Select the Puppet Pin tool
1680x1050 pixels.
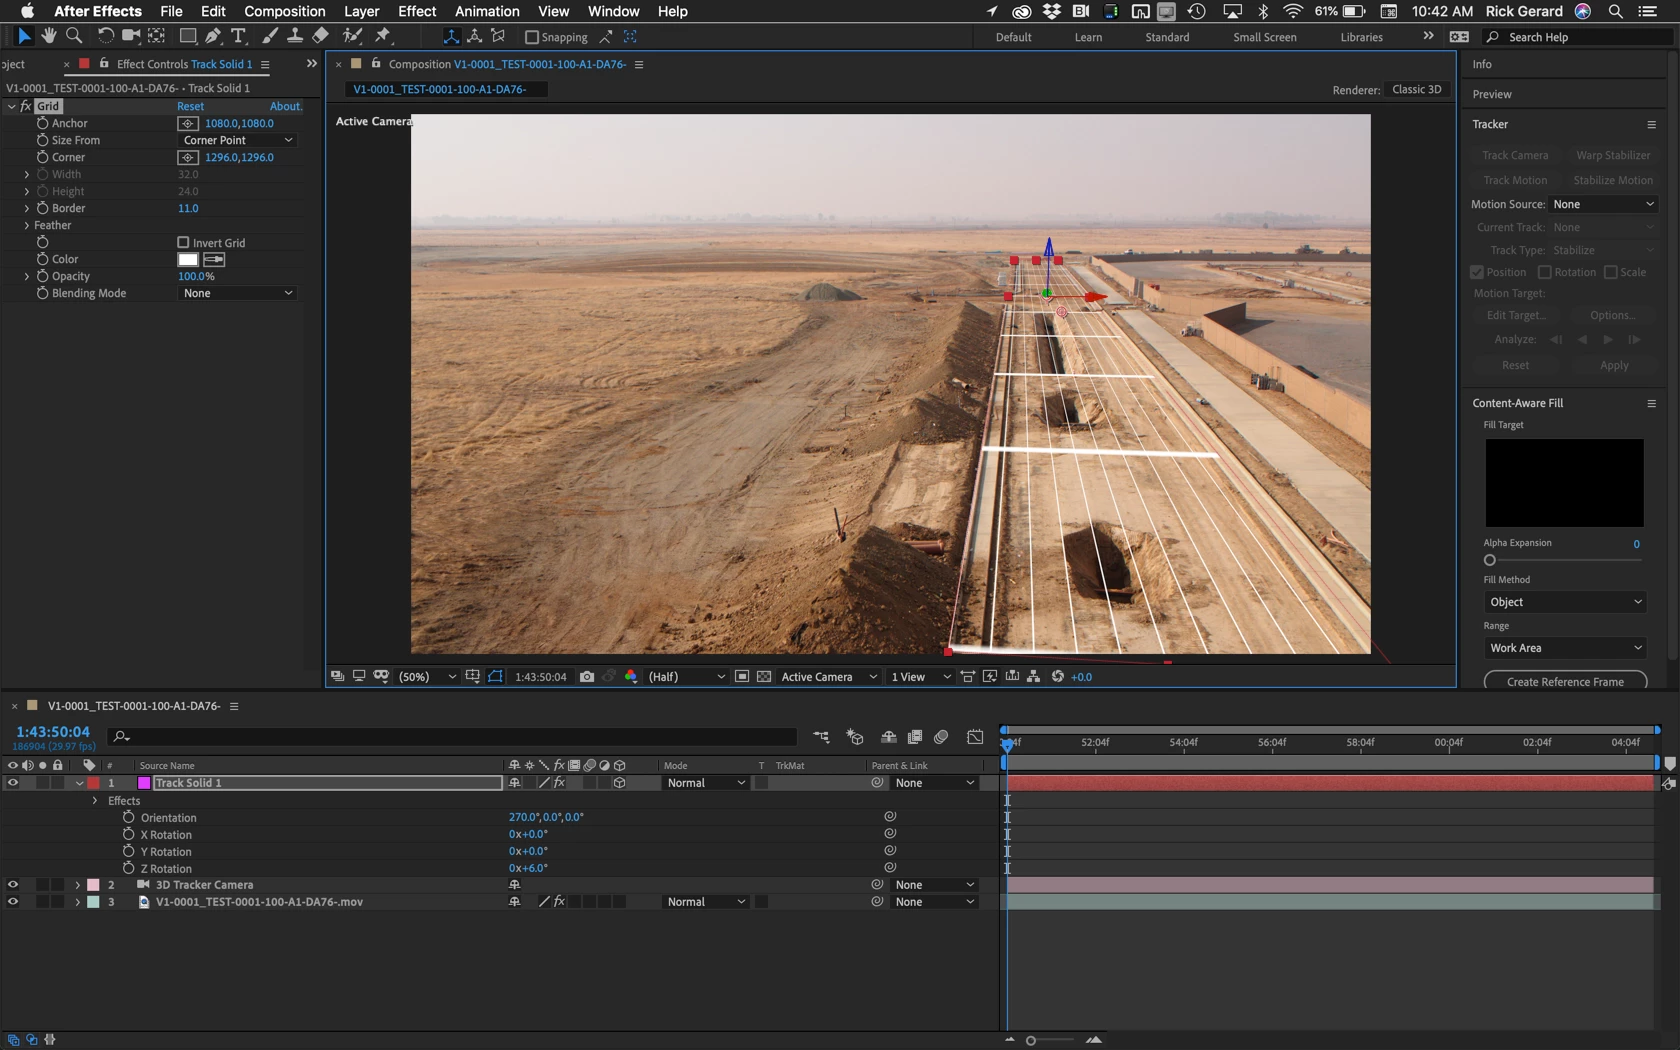click(383, 36)
